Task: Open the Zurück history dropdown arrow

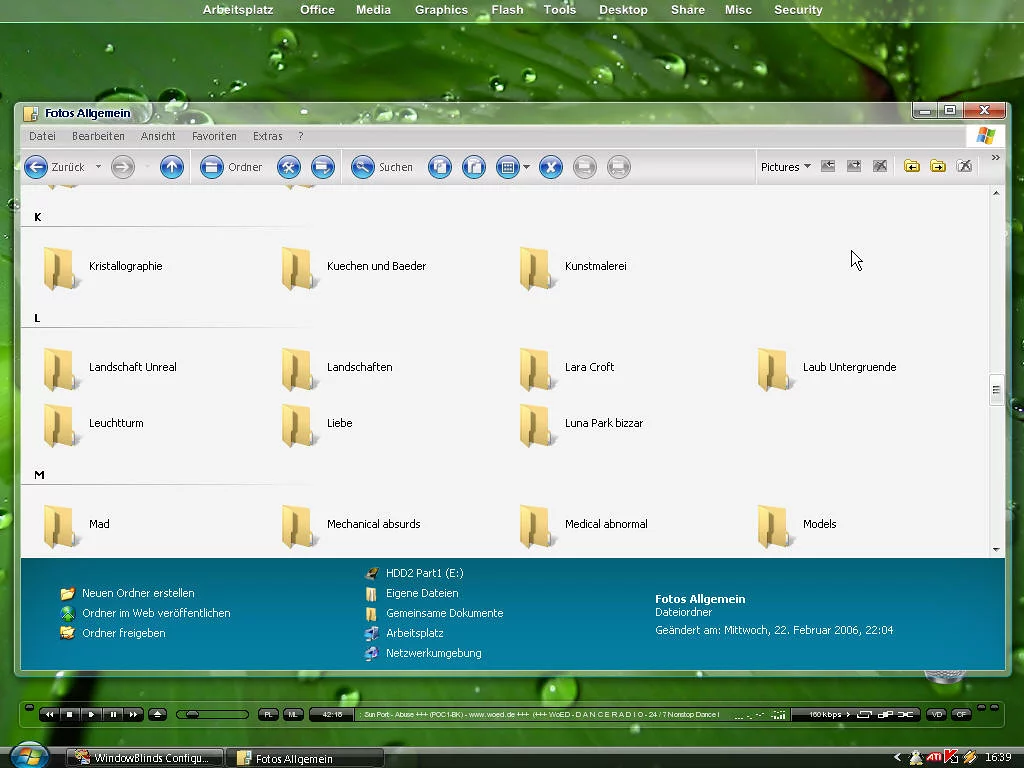Action: [x=98, y=167]
